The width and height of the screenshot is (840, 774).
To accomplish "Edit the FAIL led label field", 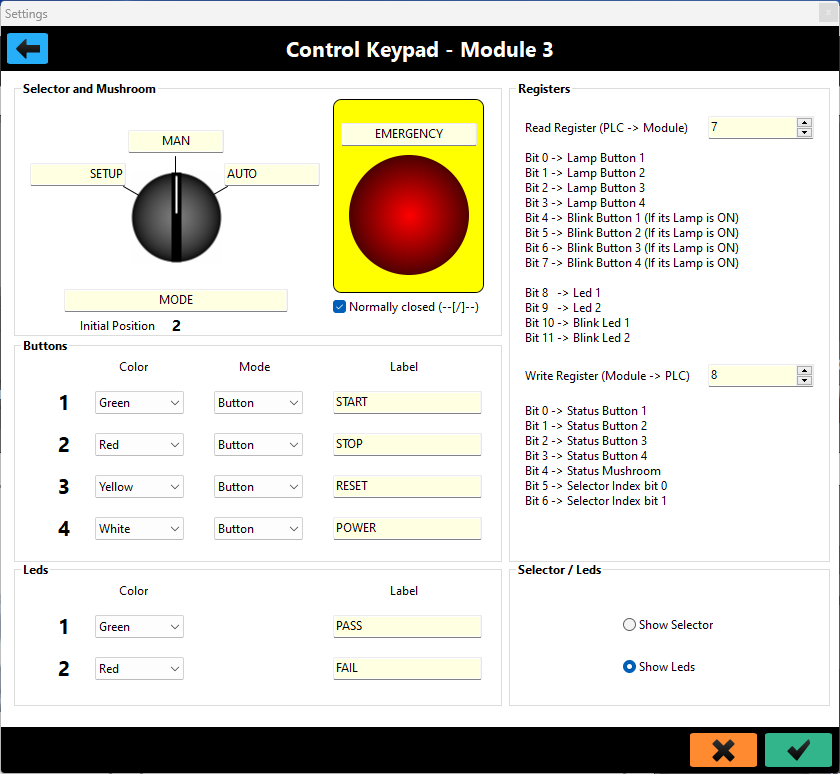I will click(407, 668).
